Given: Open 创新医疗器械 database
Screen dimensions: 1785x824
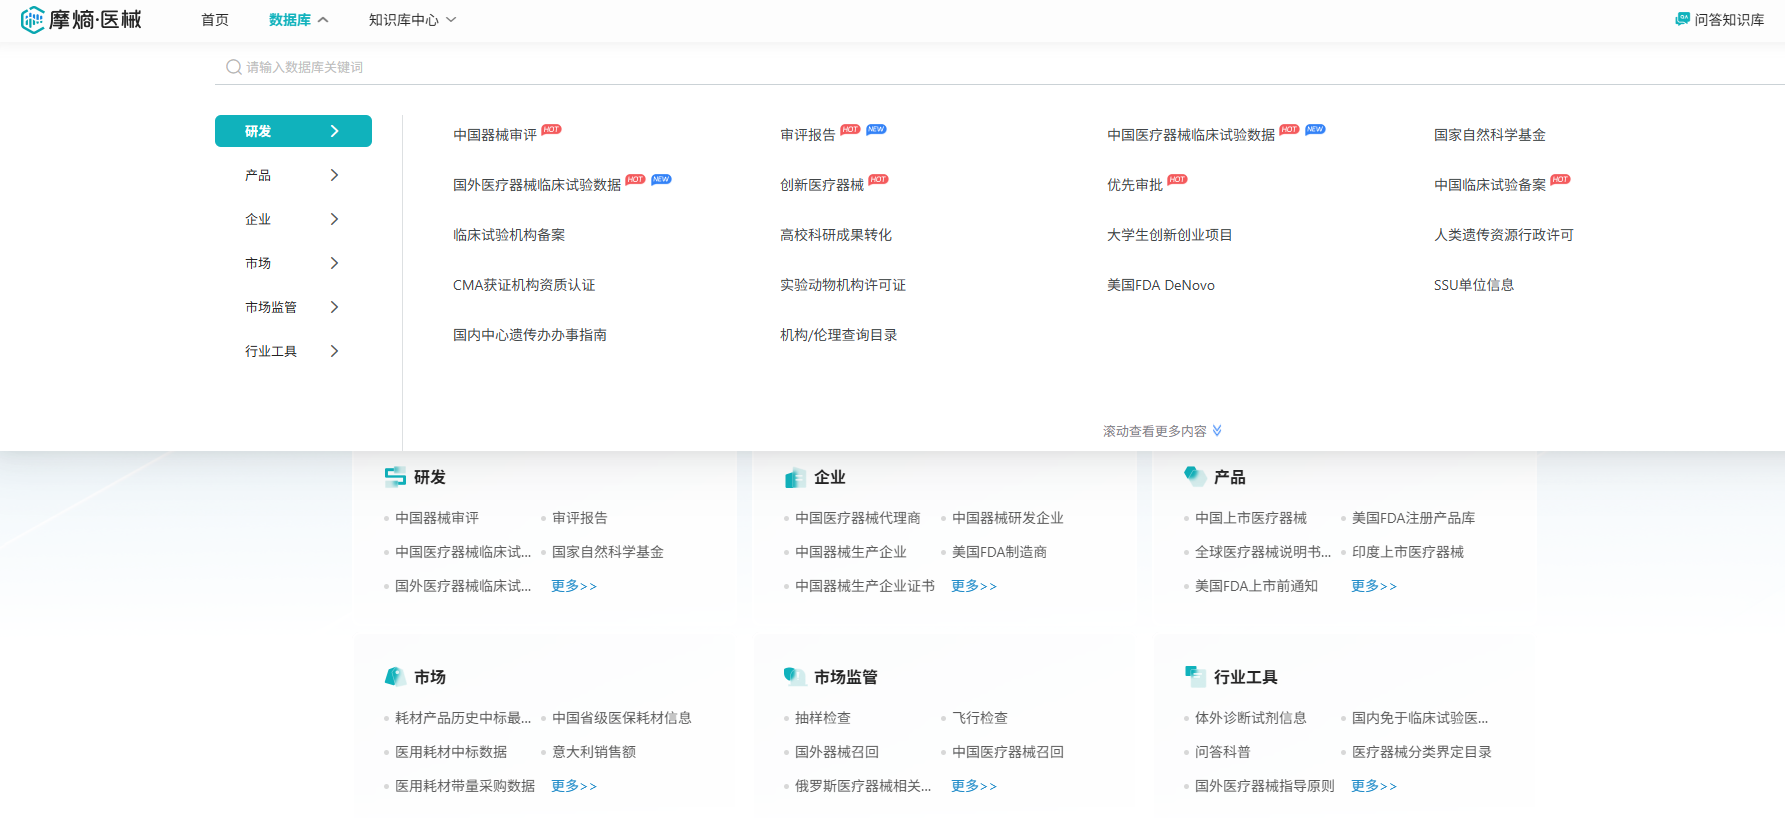Looking at the screenshot, I should coord(822,185).
